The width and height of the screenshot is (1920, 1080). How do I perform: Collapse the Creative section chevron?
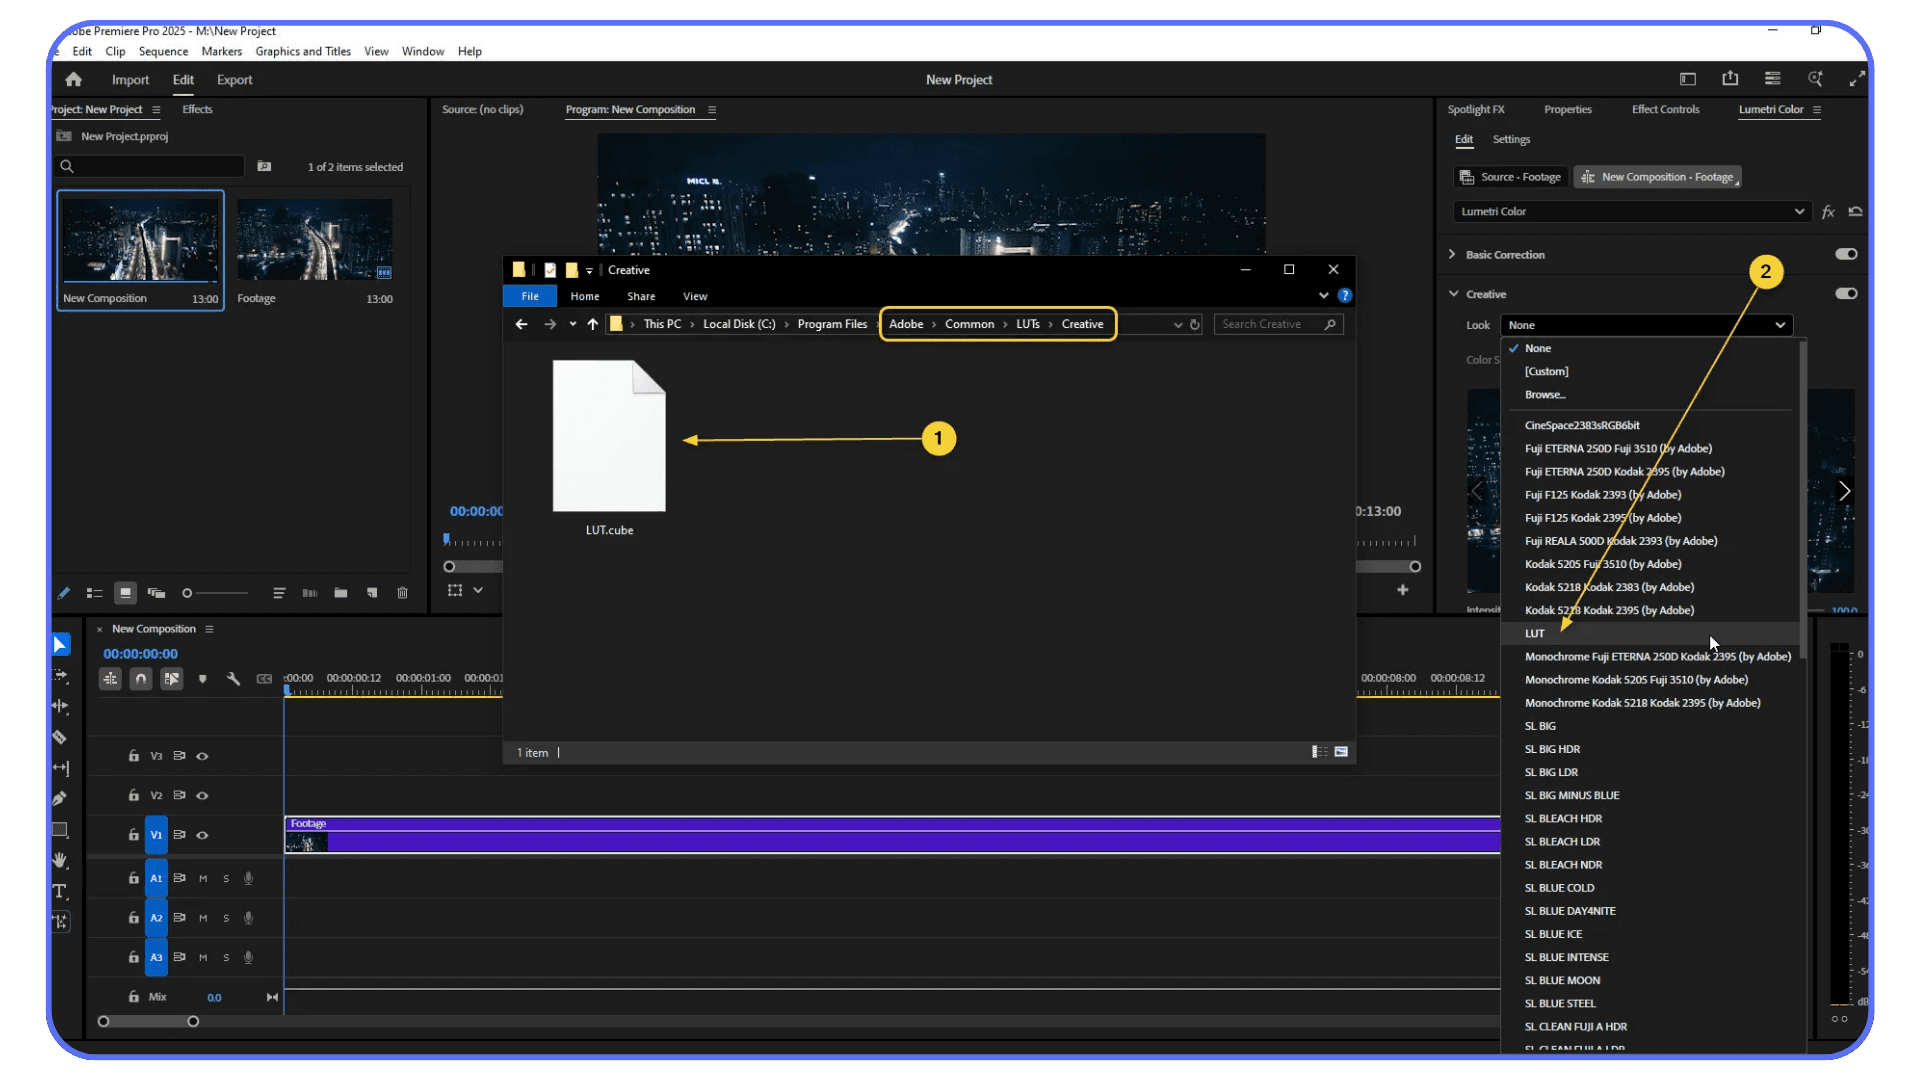[1455, 293]
